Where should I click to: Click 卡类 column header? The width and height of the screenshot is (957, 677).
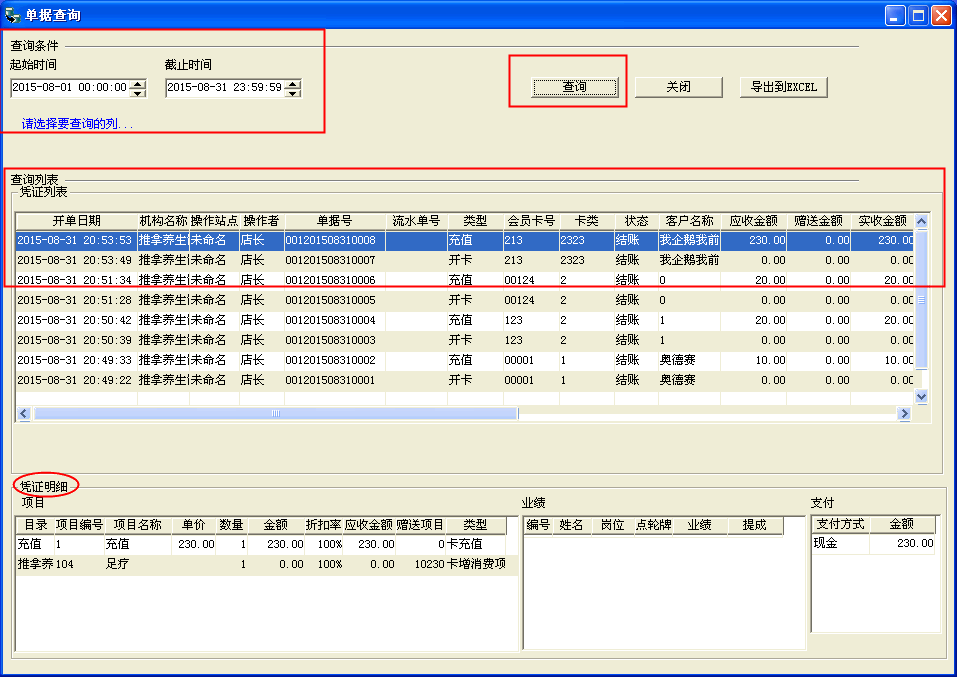coord(587,221)
